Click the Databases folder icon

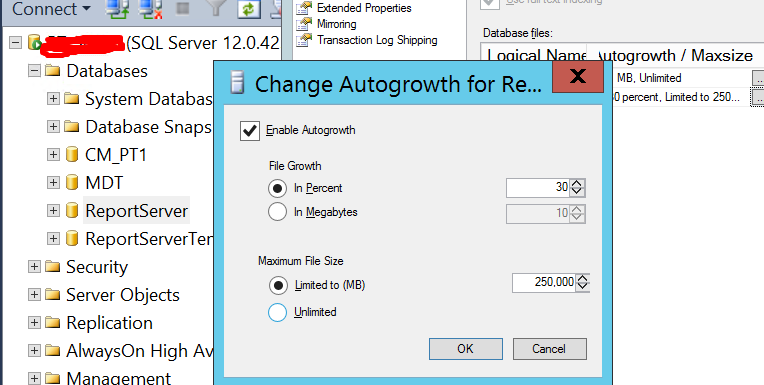pyautogui.click(x=52, y=71)
